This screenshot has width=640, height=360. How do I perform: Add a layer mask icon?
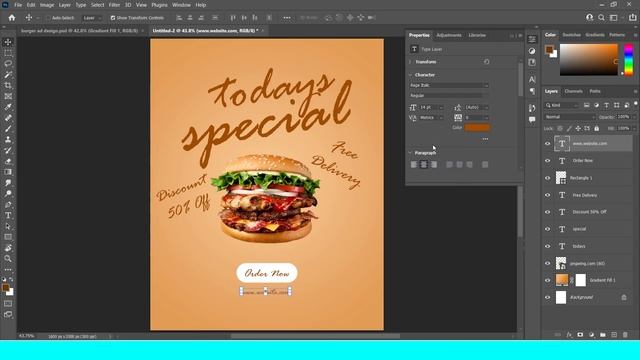580,335
